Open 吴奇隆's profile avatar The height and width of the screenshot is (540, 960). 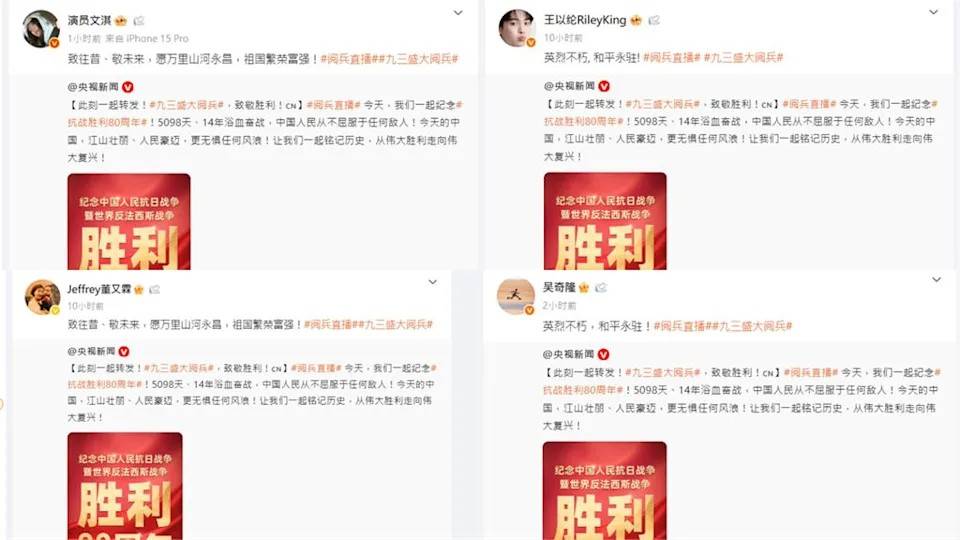pos(516,296)
